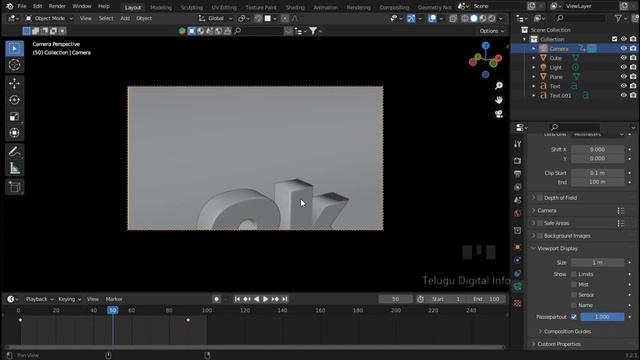Select the Text.001 object in outliner
The height and width of the screenshot is (360, 640).
pos(560,96)
